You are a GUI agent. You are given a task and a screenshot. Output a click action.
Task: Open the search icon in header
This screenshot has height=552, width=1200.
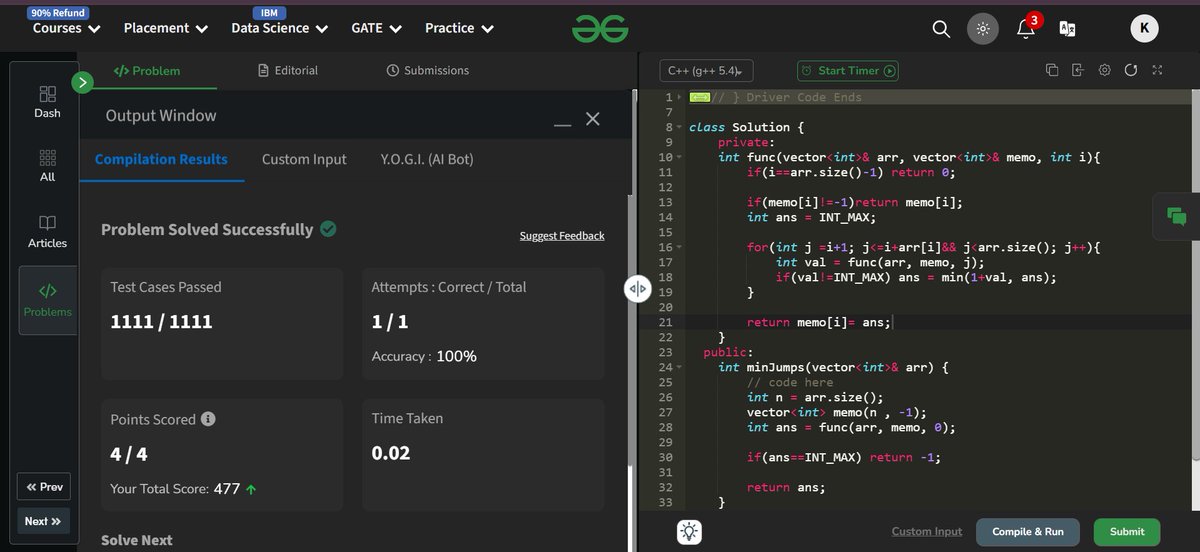tap(941, 29)
